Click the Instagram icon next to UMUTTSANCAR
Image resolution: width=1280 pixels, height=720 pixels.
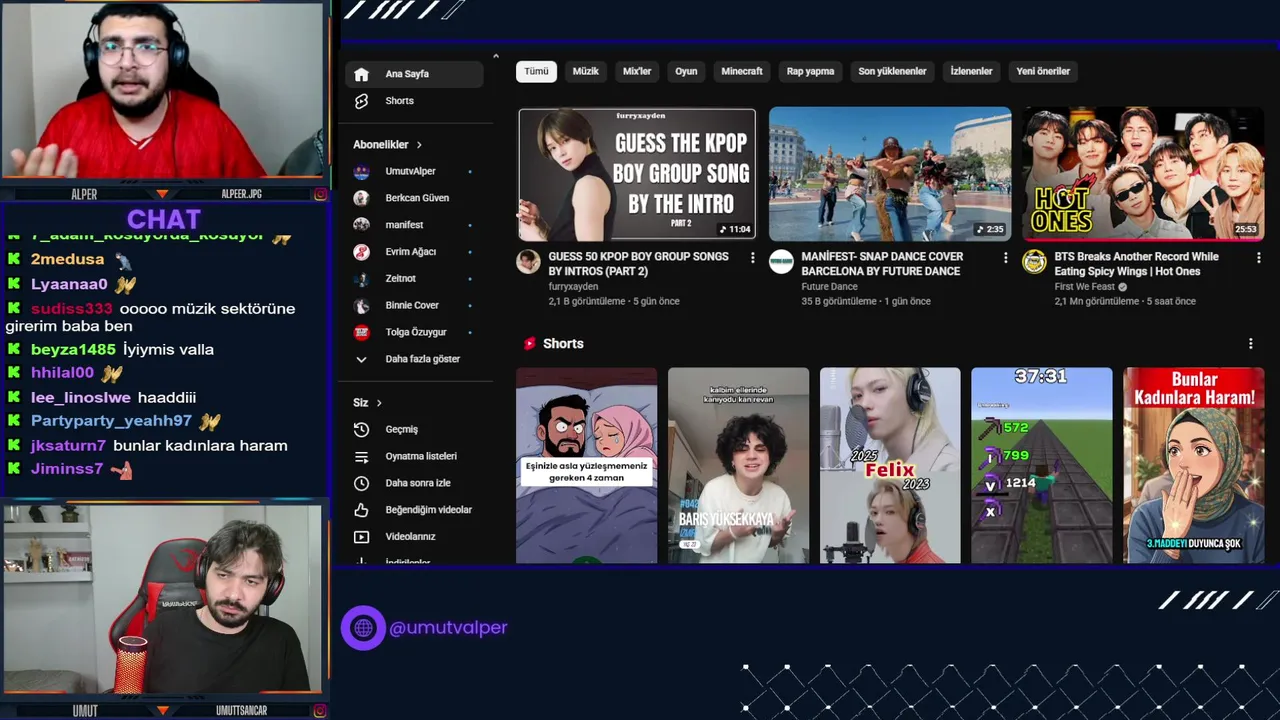click(320, 711)
